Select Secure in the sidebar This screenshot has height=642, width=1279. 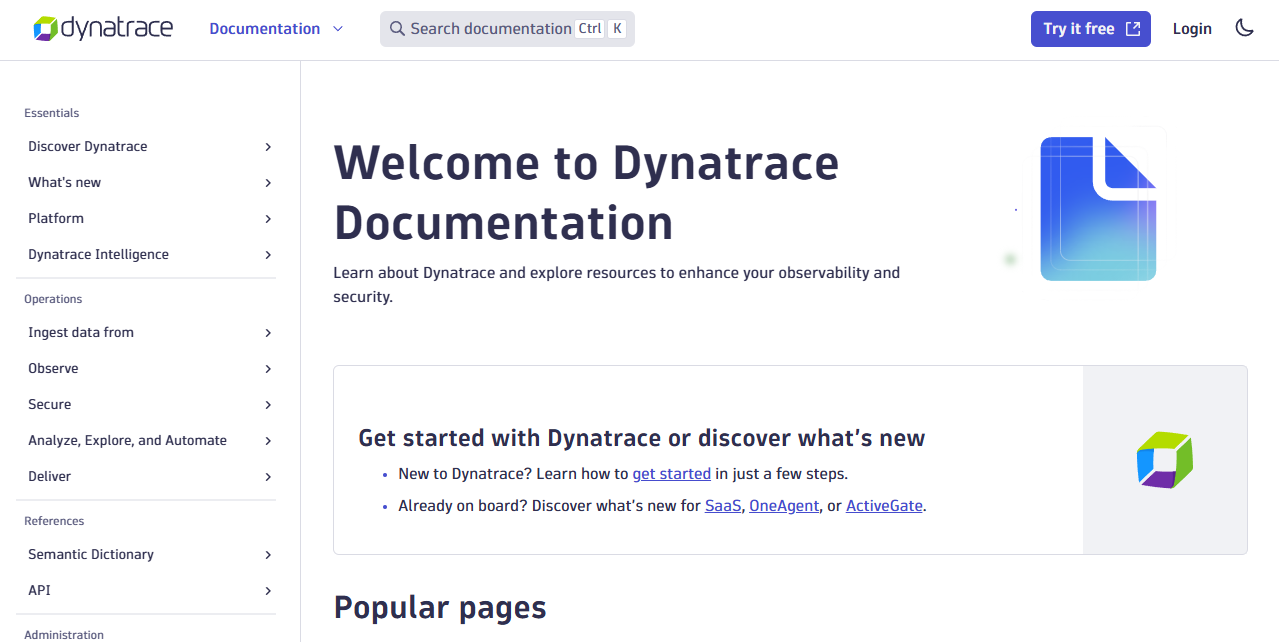coord(50,405)
